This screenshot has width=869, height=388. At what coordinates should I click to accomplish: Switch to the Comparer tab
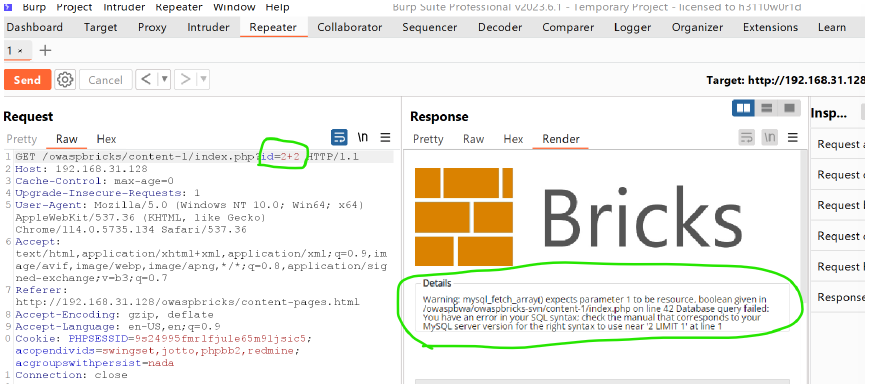click(568, 27)
